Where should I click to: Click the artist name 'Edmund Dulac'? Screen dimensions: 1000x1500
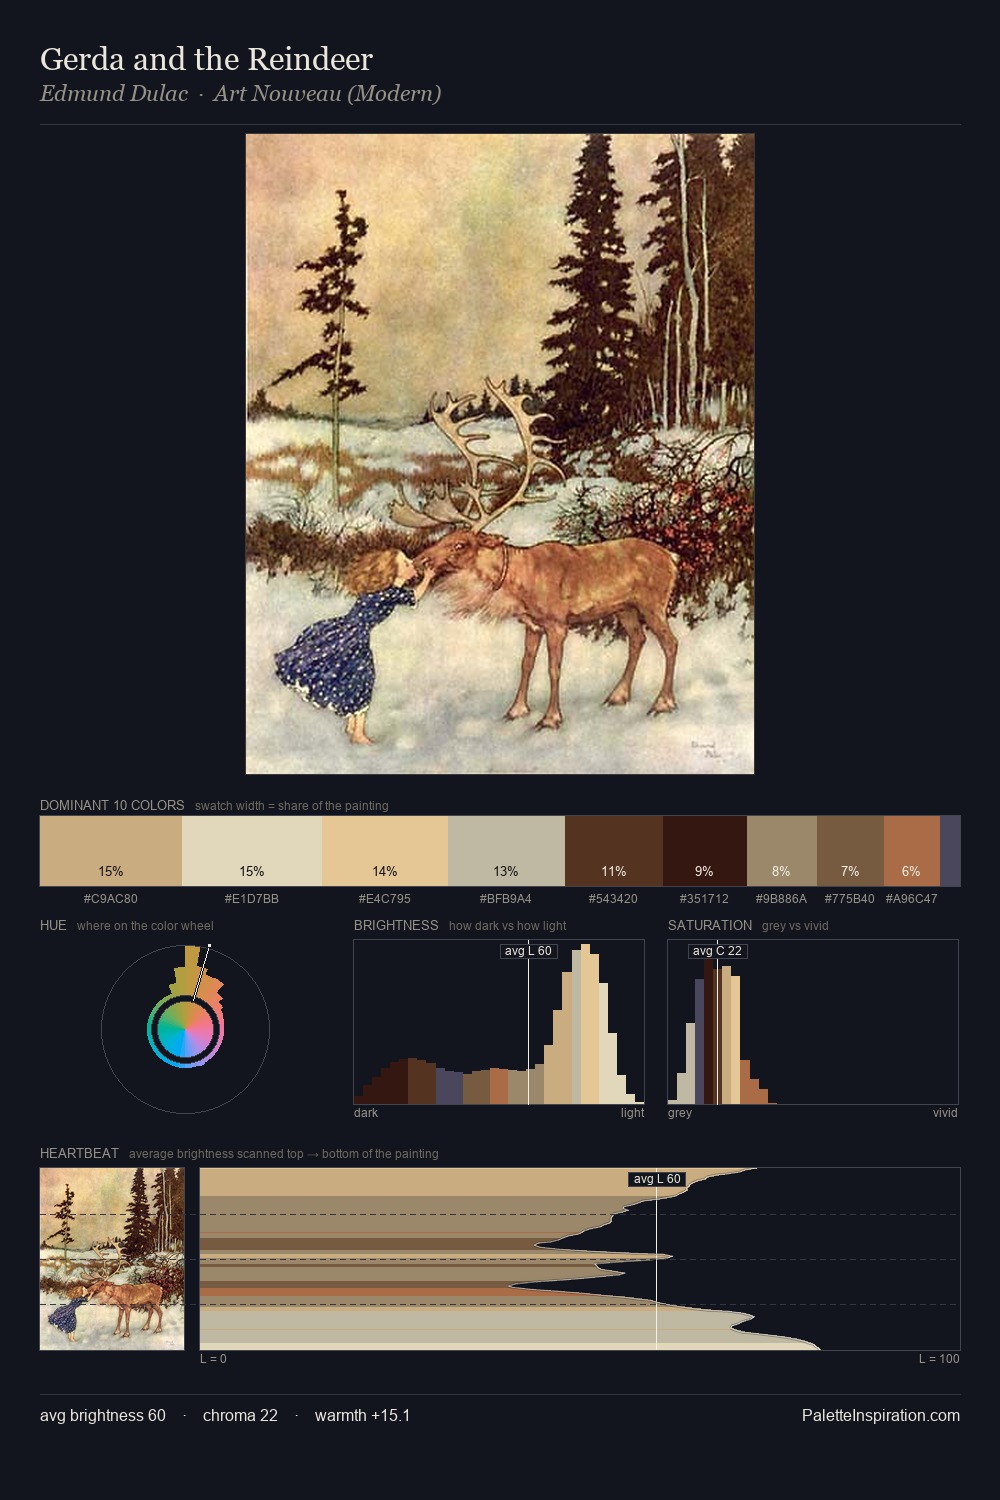tap(114, 94)
